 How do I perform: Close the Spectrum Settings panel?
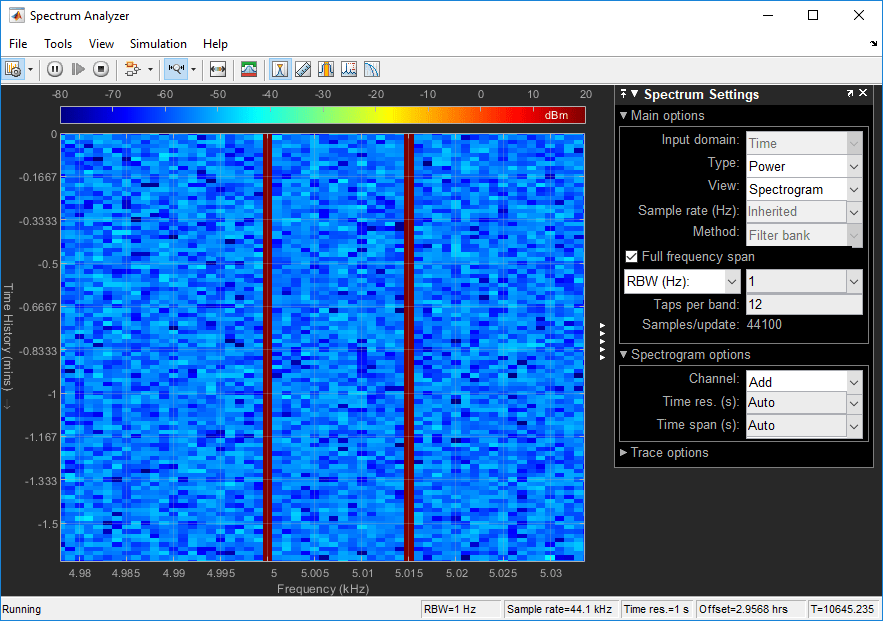tap(864, 94)
